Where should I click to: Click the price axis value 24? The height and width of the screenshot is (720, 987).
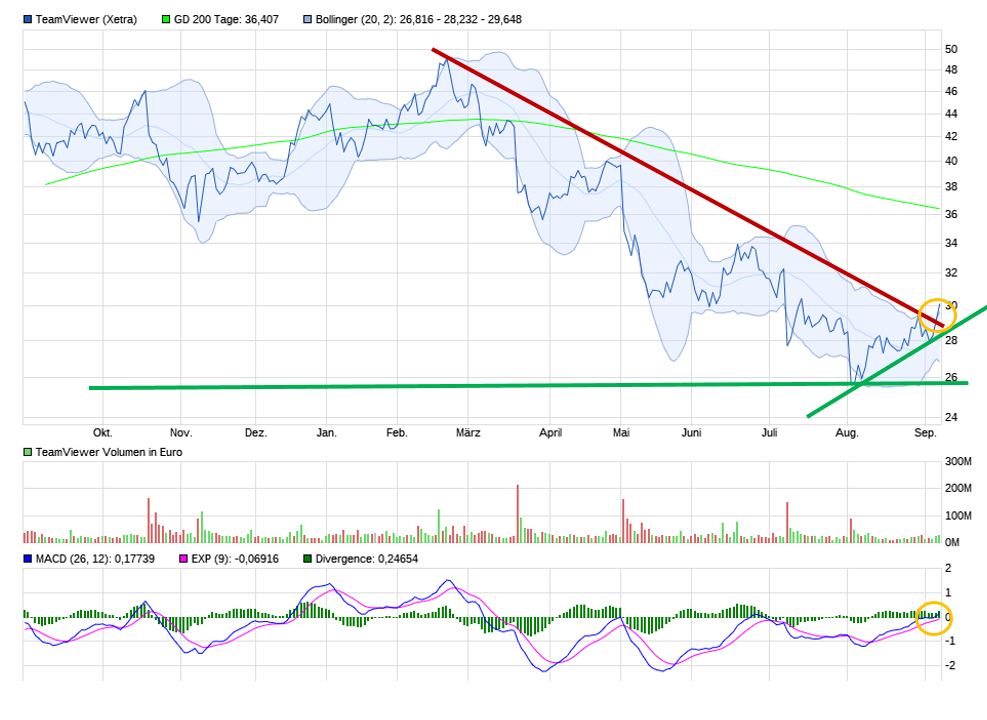click(x=951, y=417)
